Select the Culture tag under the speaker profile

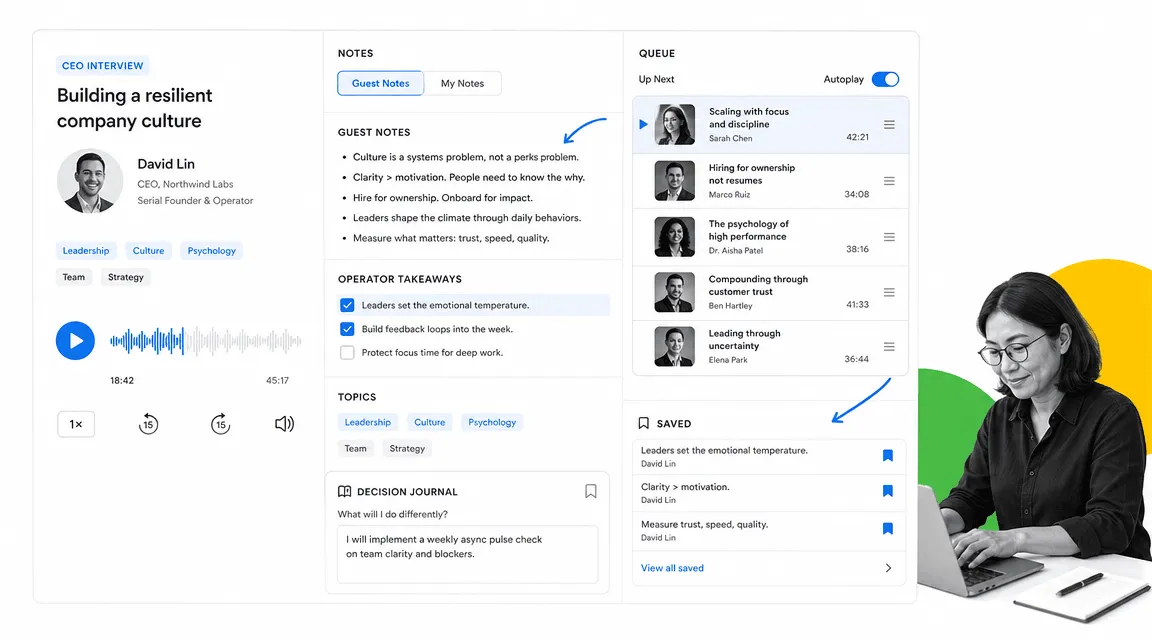[x=148, y=251]
